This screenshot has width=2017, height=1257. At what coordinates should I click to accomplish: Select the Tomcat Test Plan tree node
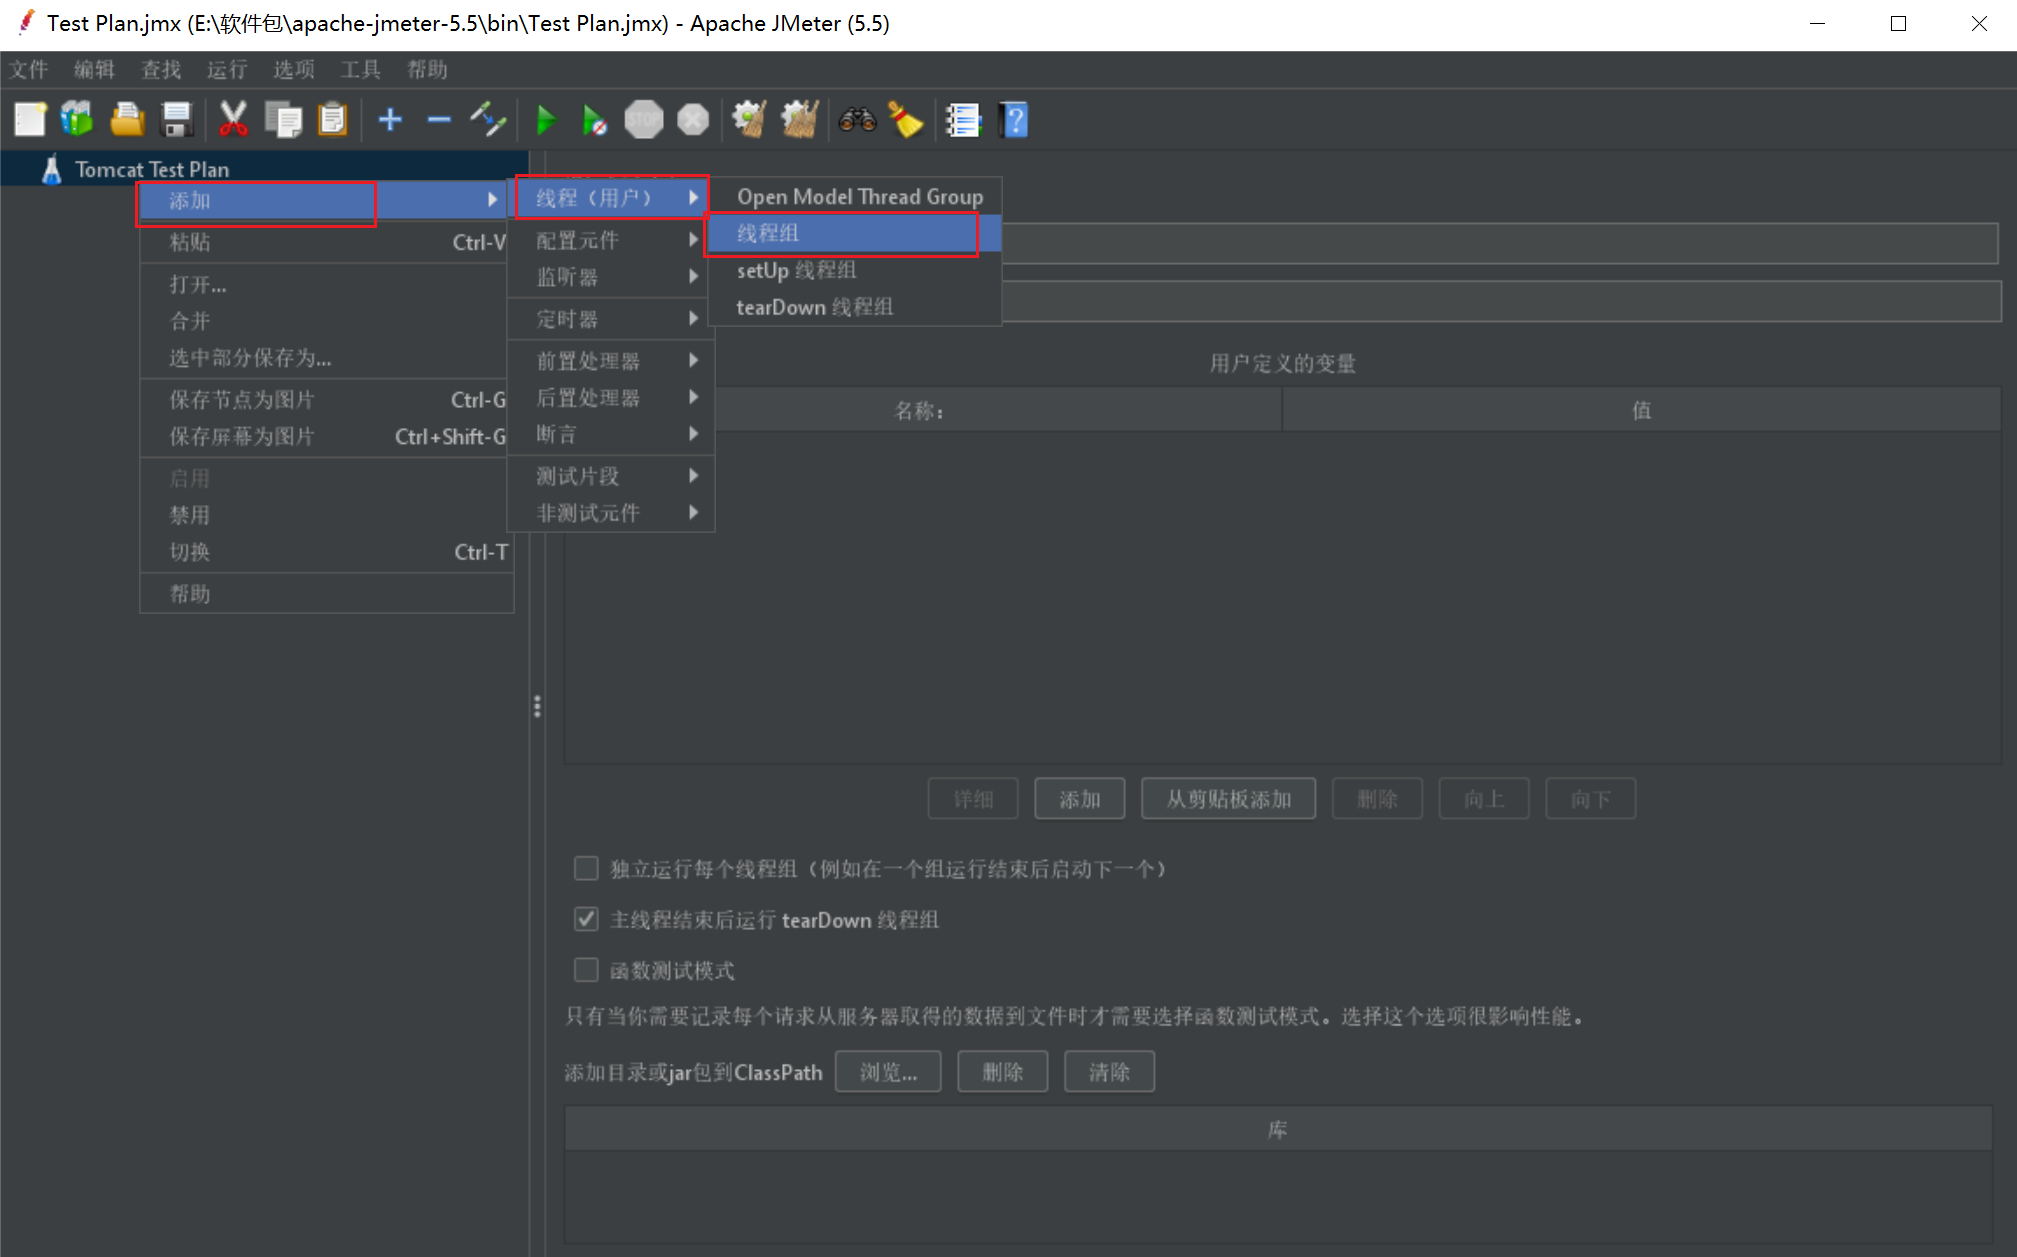tap(152, 169)
